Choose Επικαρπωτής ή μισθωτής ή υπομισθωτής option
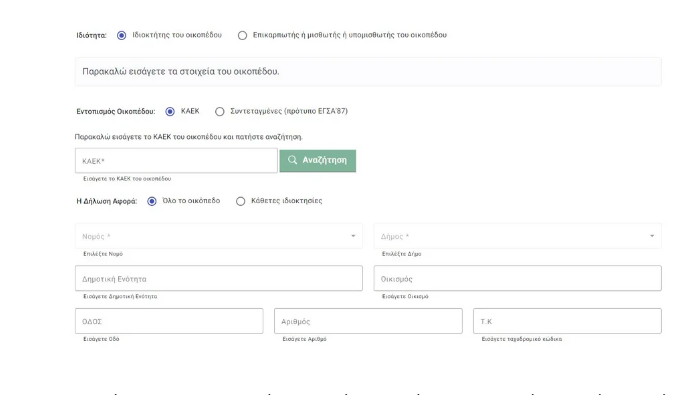 242,35
